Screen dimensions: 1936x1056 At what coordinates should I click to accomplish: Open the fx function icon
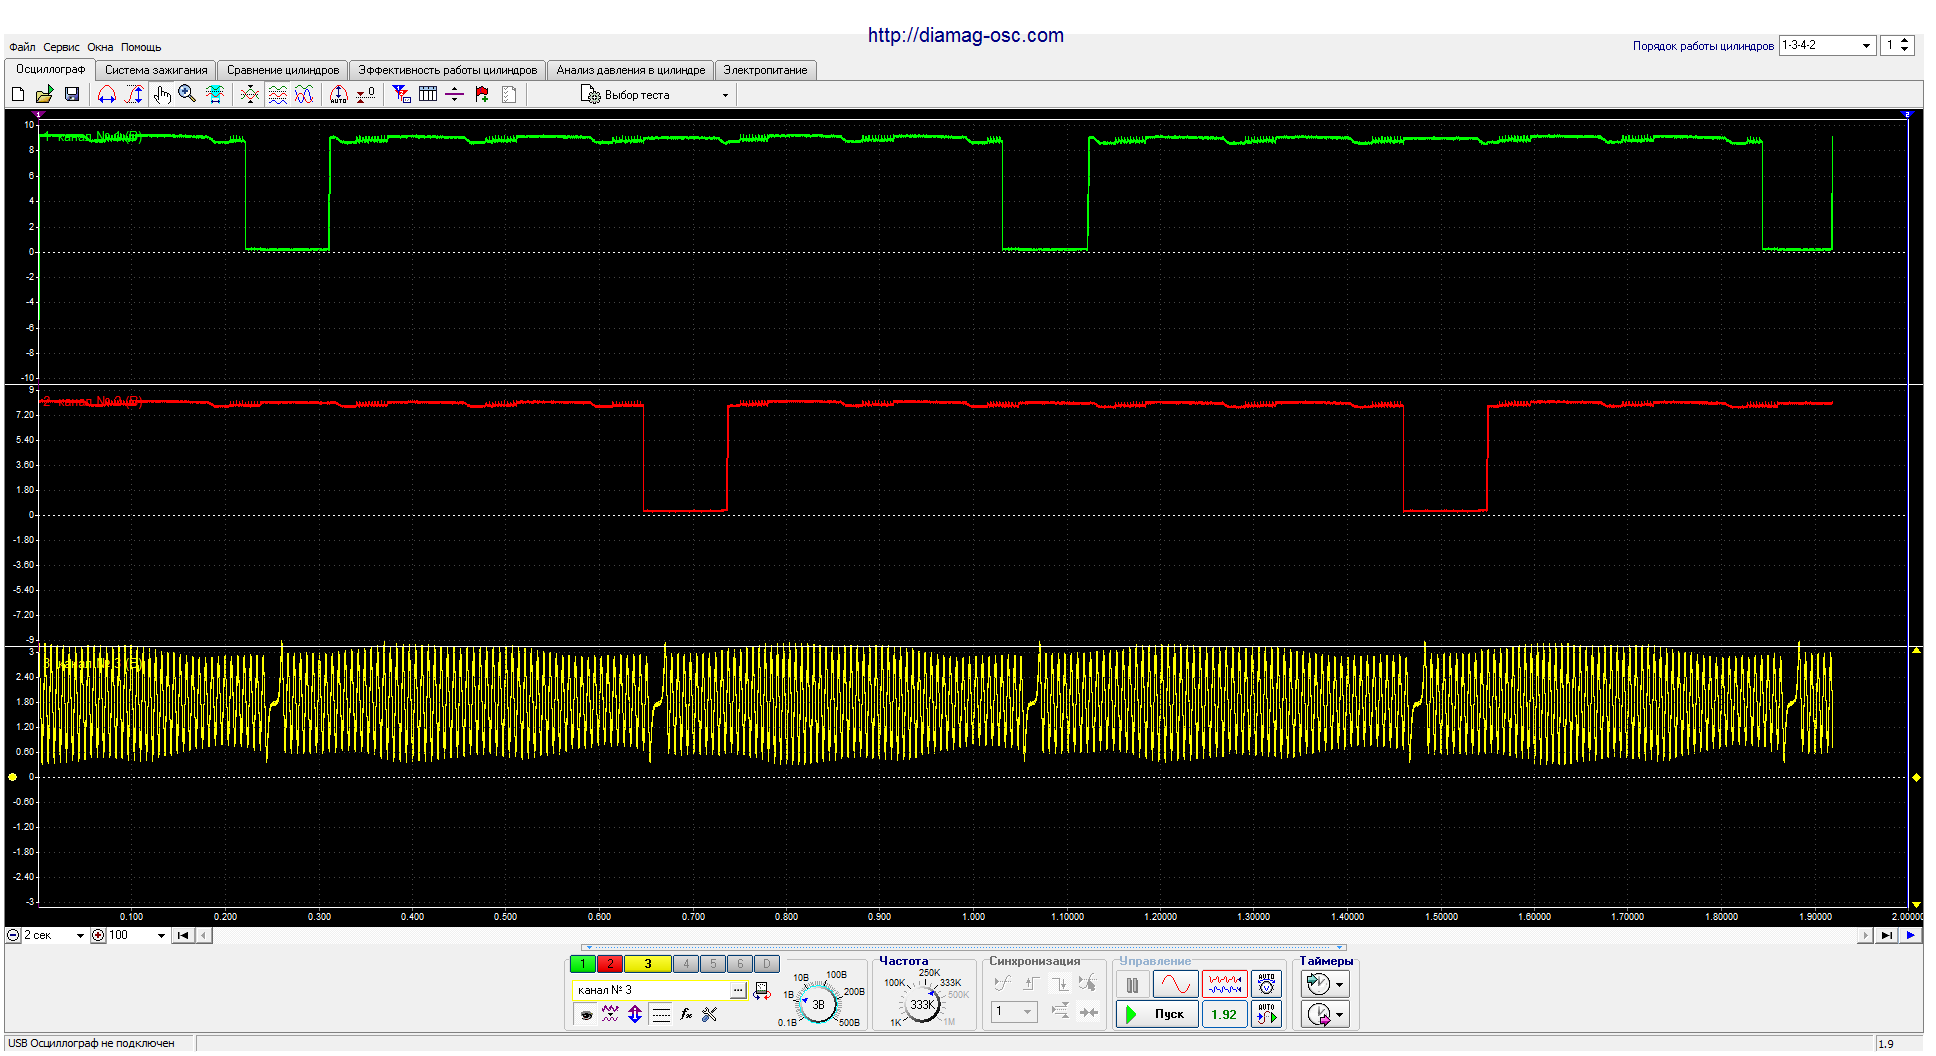pyautogui.click(x=686, y=1014)
